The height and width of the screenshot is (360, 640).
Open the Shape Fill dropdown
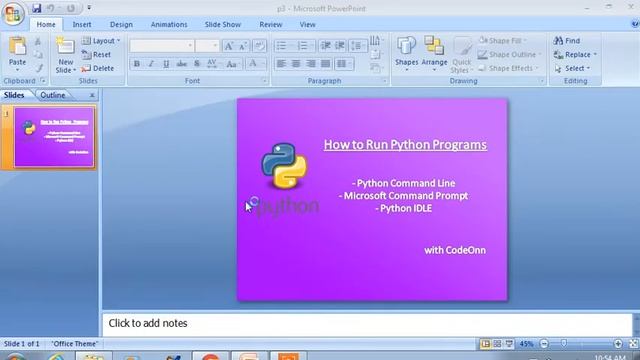point(503,40)
